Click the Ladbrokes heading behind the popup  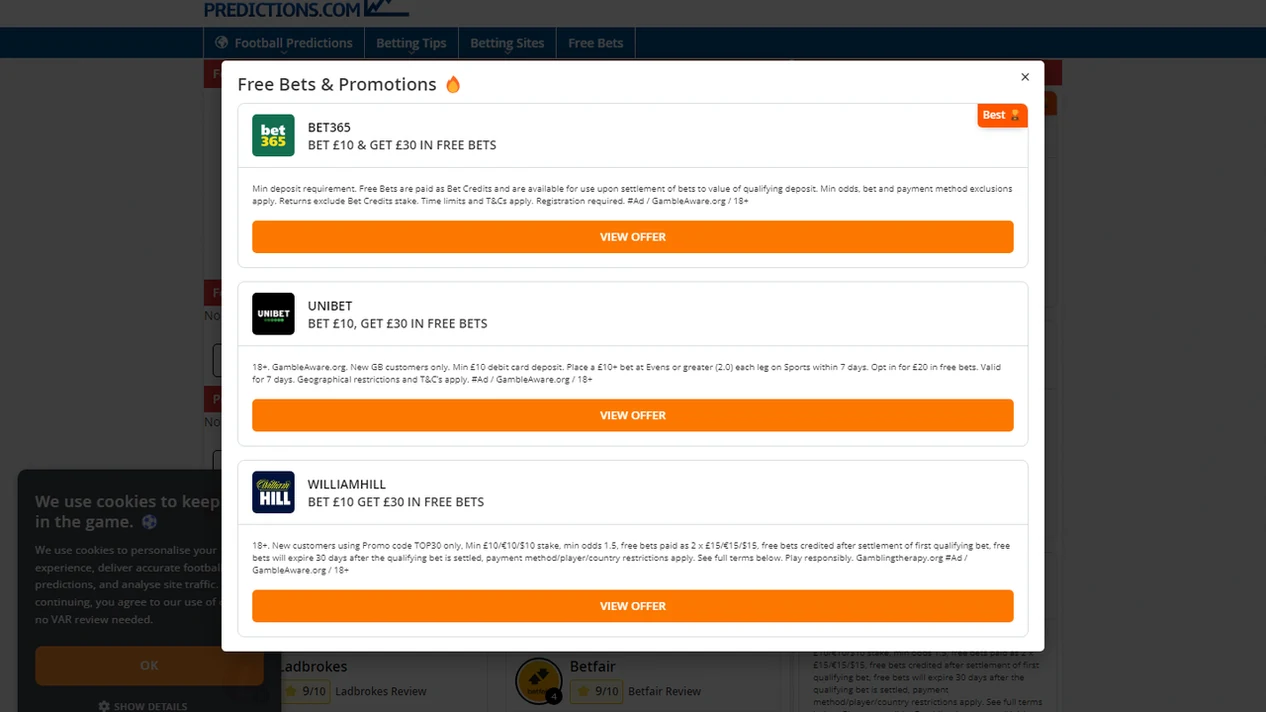tap(313, 666)
